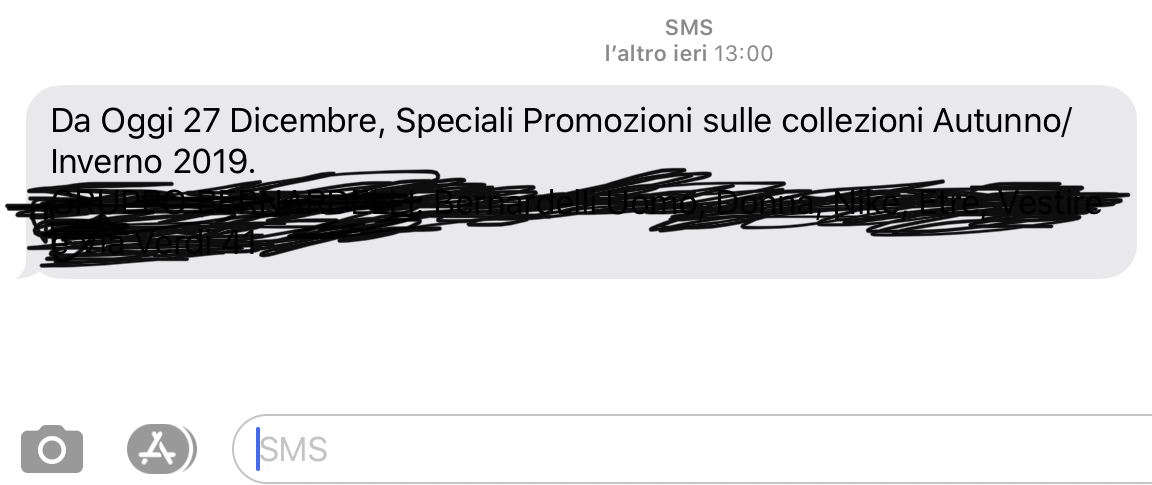Tap the '13:00' time label

[744, 54]
